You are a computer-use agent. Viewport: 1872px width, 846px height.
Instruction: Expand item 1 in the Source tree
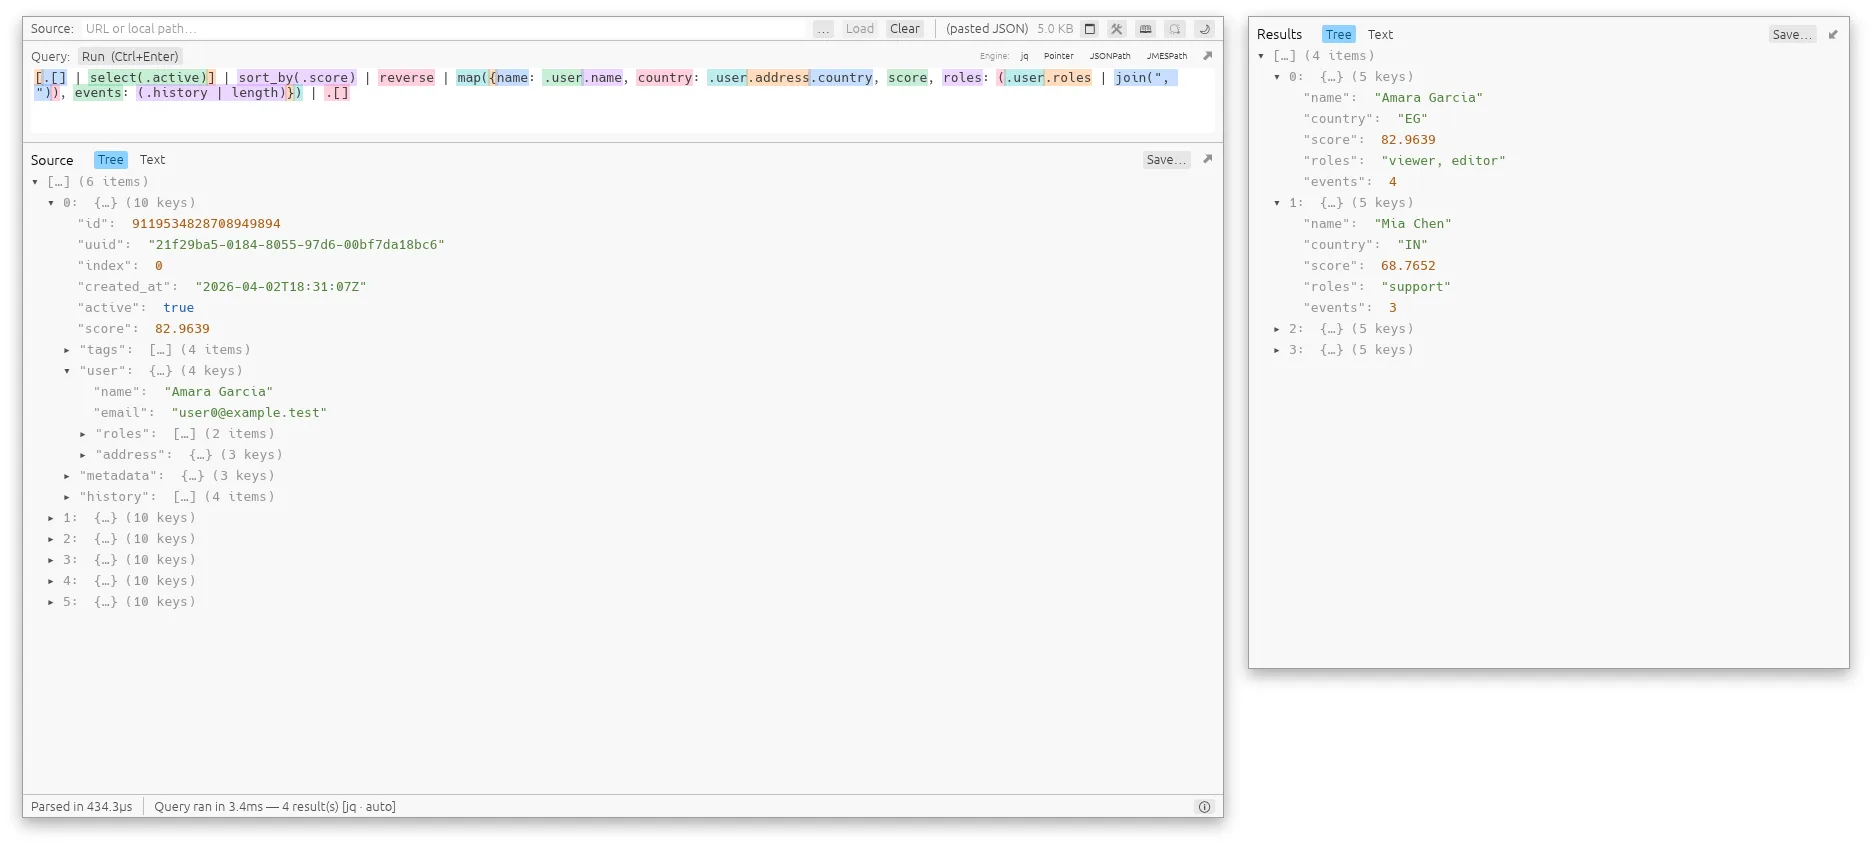click(x=51, y=518)
